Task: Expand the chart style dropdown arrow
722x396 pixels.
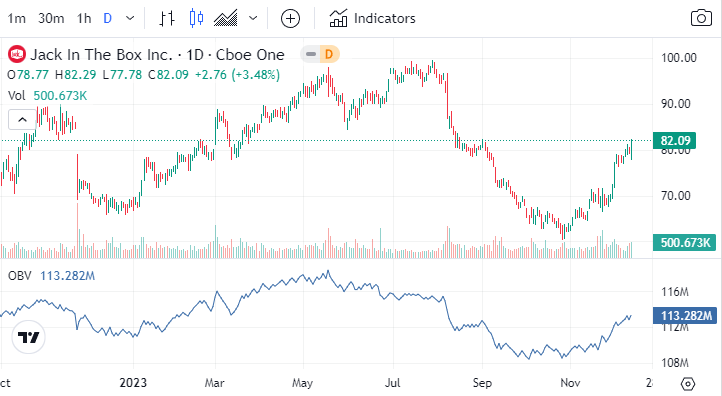Action: tap(253, 18)
